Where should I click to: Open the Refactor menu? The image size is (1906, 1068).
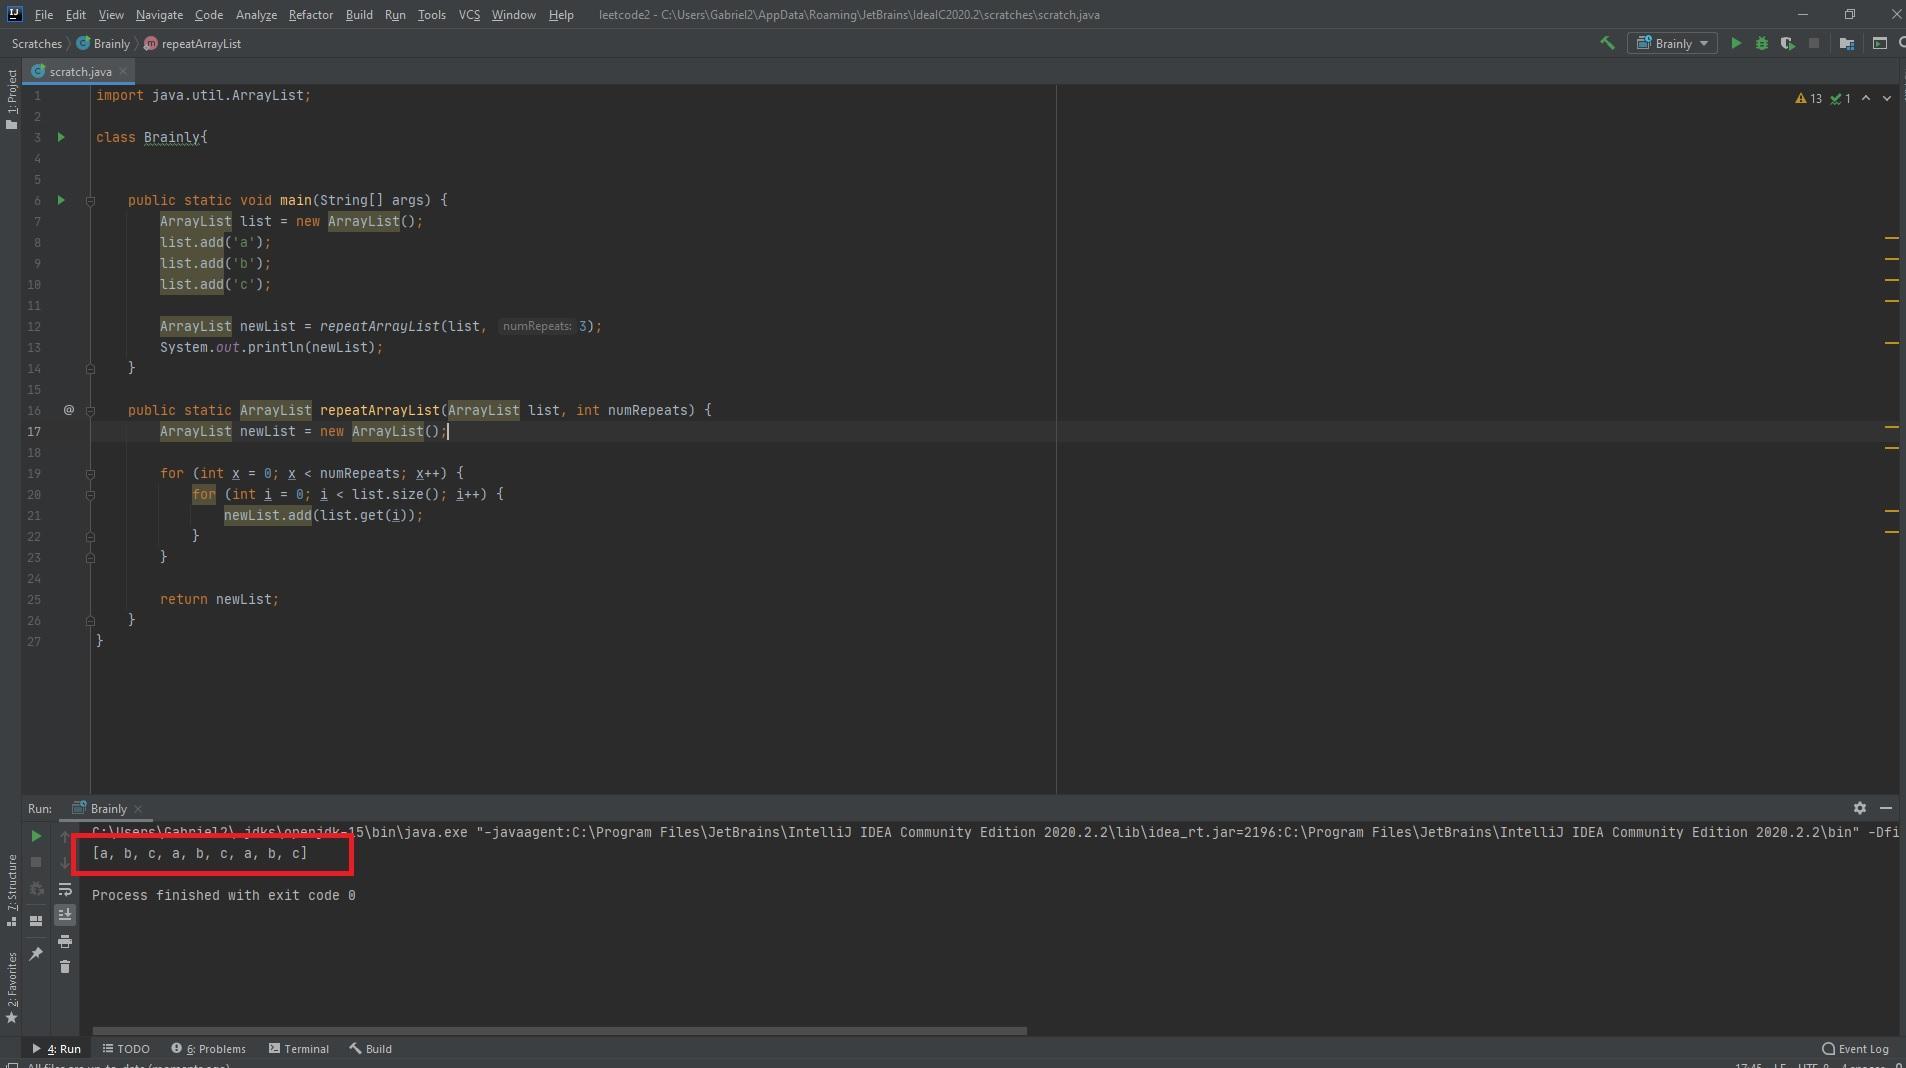(310, 15)
